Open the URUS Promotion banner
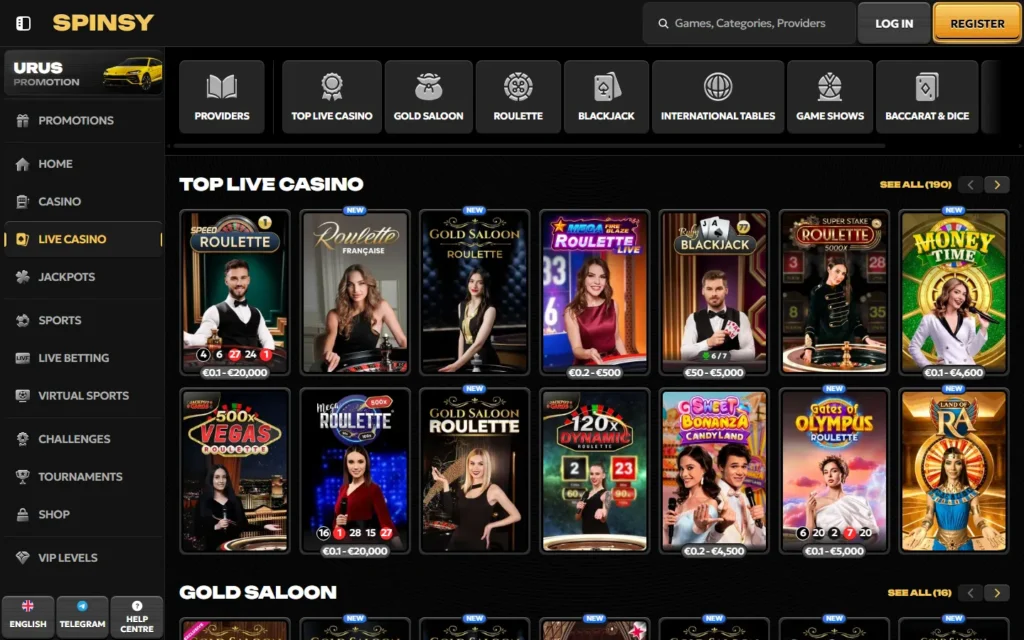Screen dimensions: 1024x640 pyautogui.click(x=83, y=73)
